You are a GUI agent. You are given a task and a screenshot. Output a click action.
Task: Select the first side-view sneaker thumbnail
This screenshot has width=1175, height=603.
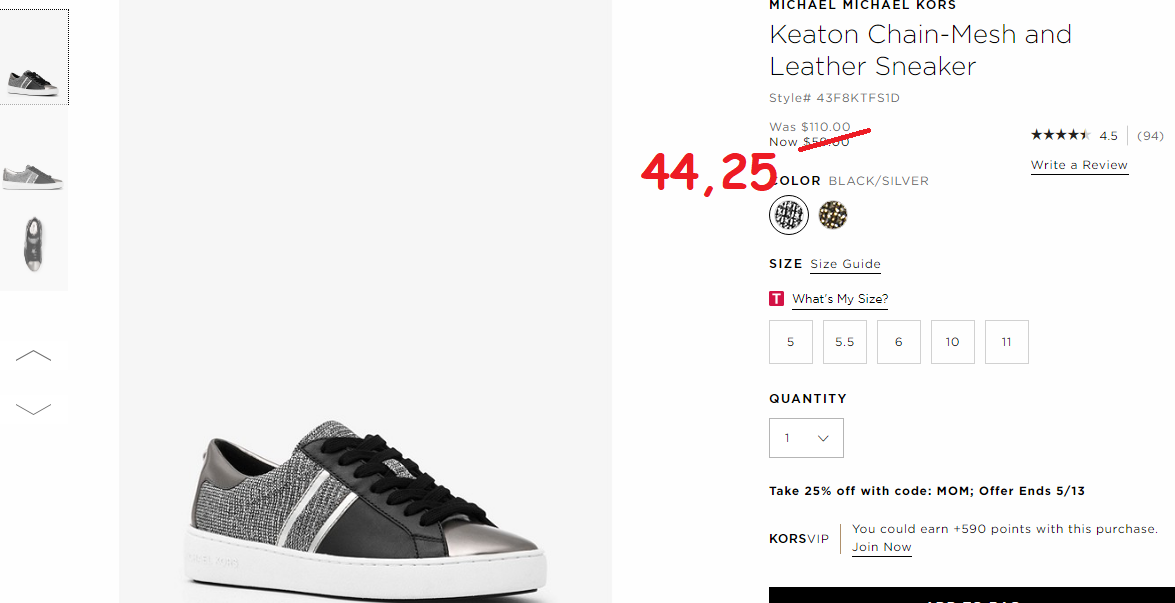tap(34, 58)
